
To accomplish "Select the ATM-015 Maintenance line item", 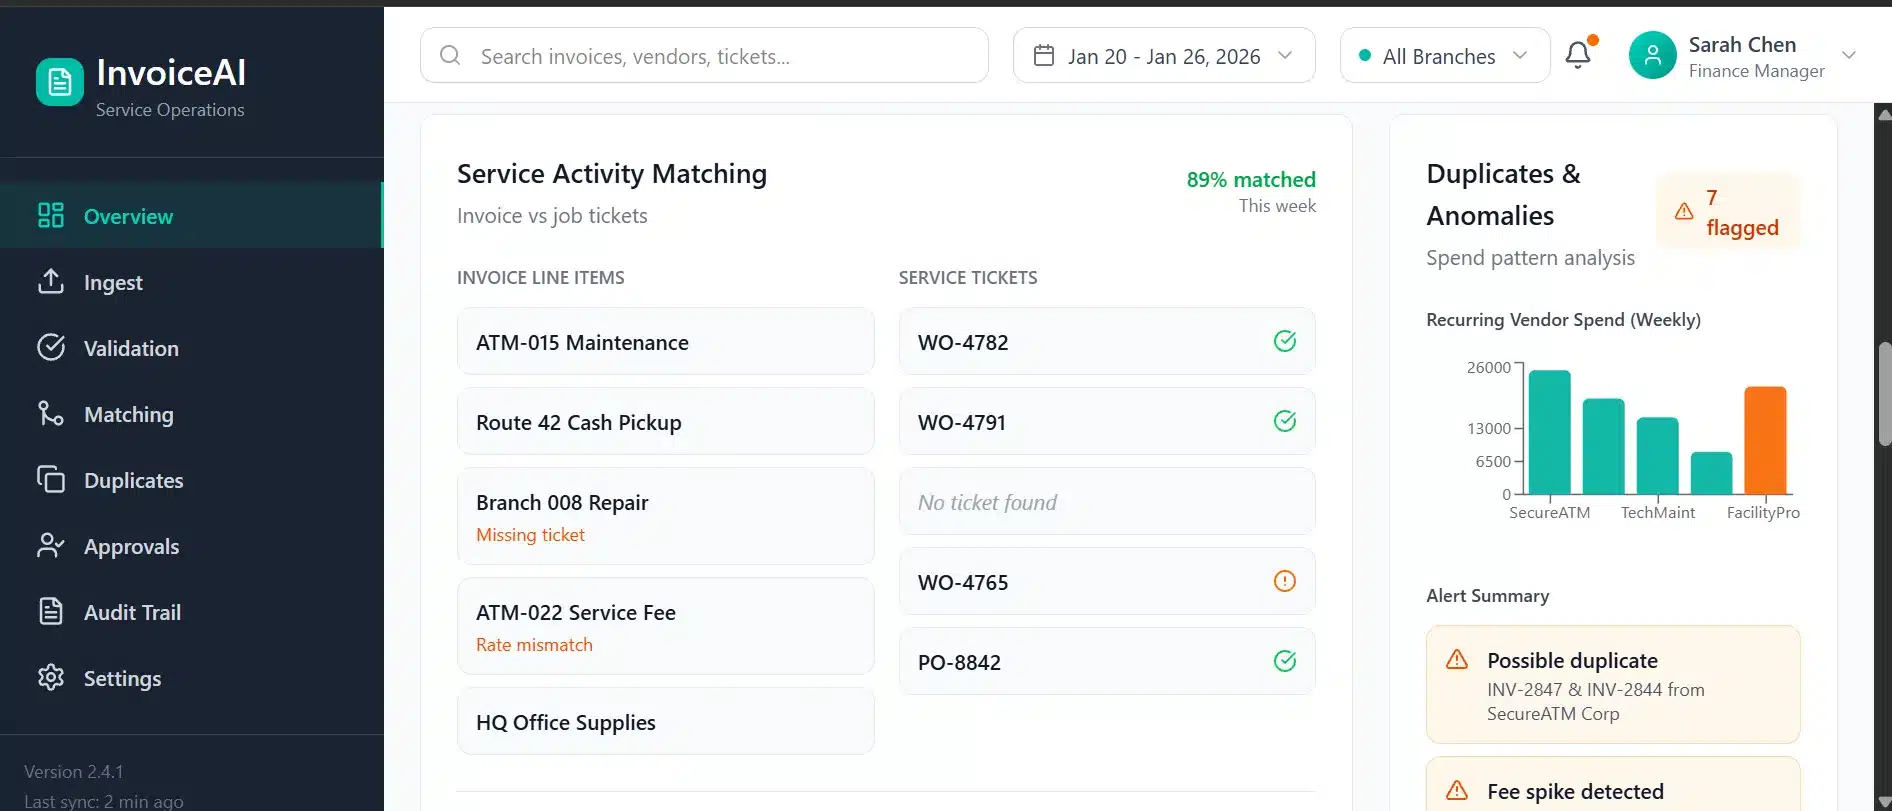I will tap(665, 341).
